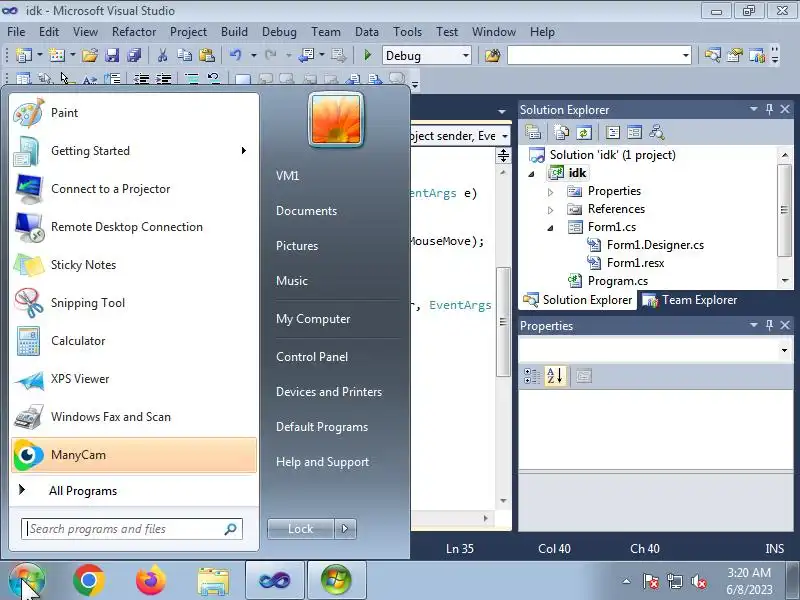Screen dimensions: 800x600
Task: Expand the Properties node in Solution Explorer
Action: pyautogui.click(x=551, y=192)
